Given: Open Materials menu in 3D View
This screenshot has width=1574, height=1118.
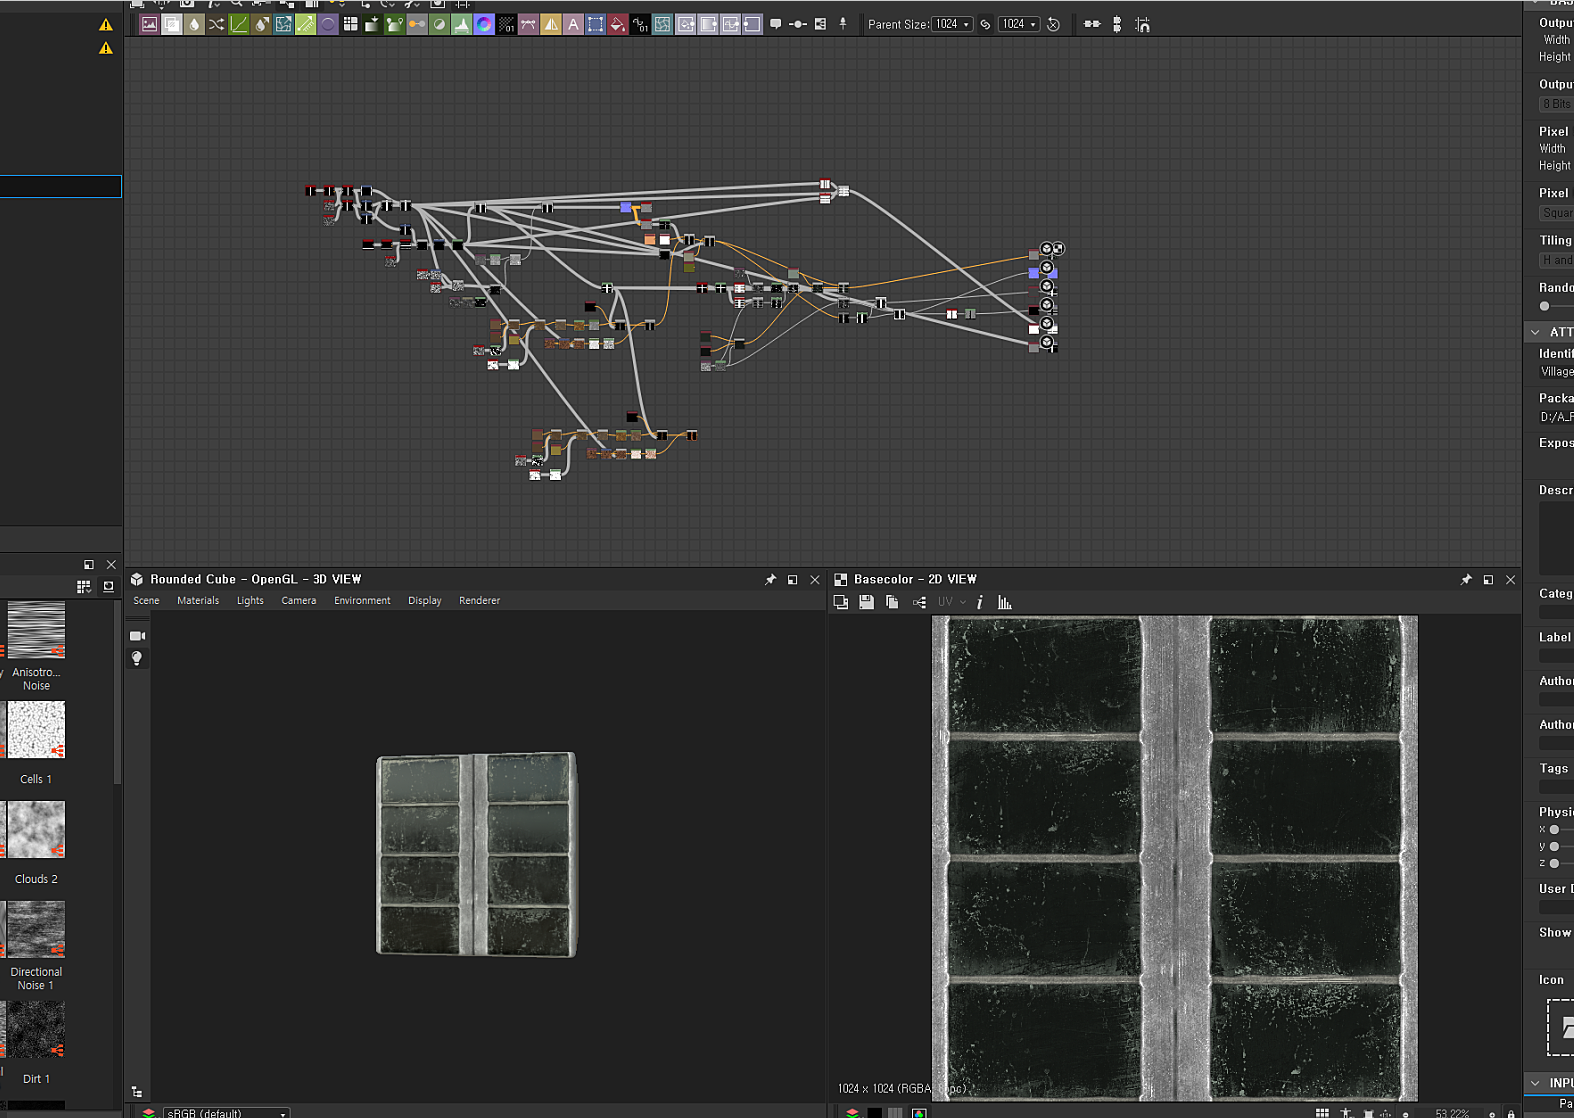Looking at the screenshot, I should (x=198, y=600).
